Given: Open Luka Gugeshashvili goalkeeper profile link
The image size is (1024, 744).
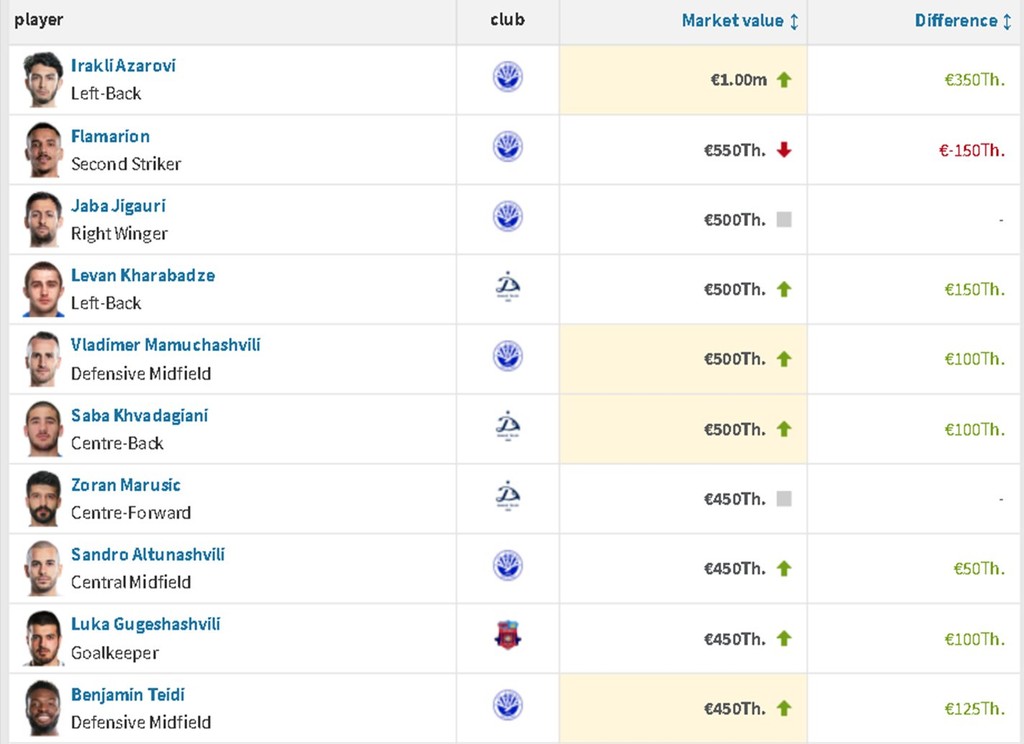Looking at the screenshot, I should (x=145, y=624).
